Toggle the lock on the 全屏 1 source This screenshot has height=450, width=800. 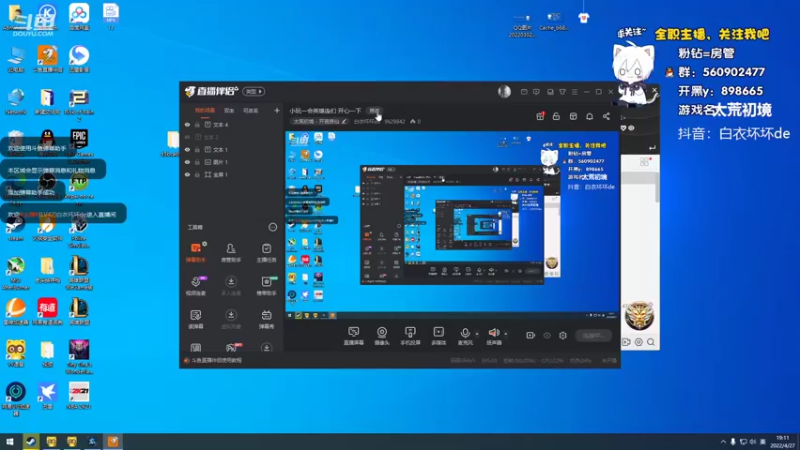pos(197,174)
